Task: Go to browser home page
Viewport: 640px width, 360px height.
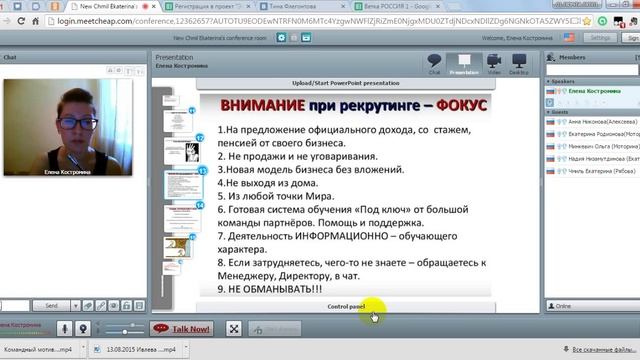Action: pos(36,21)
